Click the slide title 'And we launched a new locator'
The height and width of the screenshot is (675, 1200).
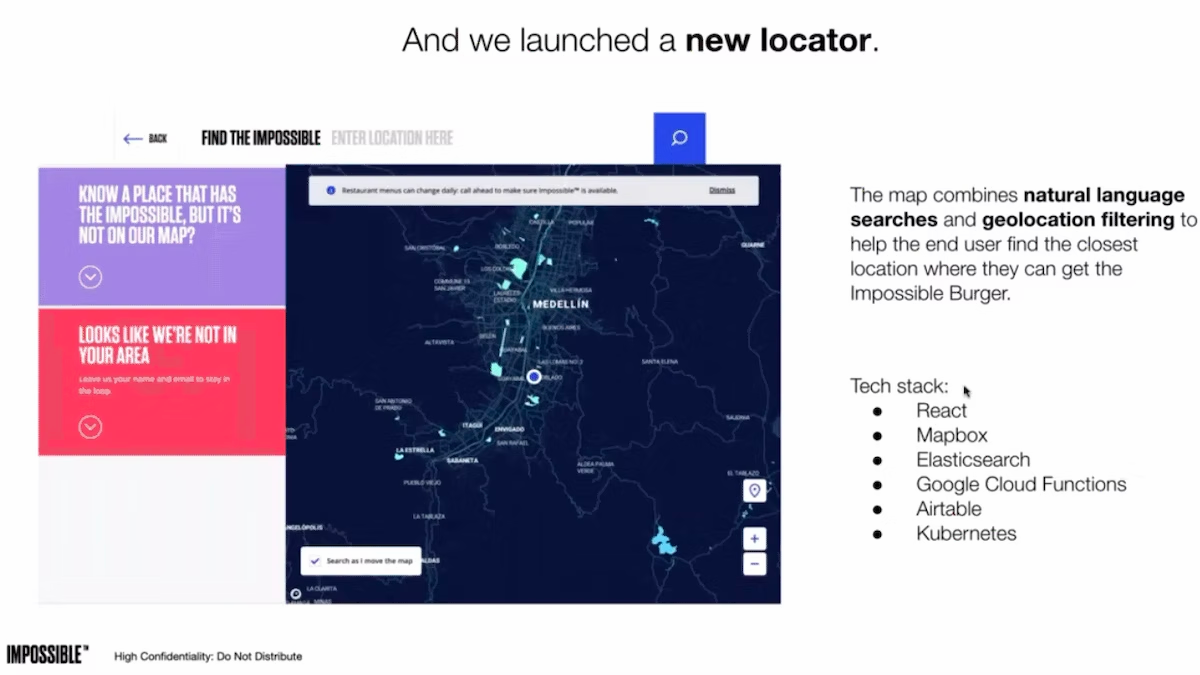coord(640,40)
